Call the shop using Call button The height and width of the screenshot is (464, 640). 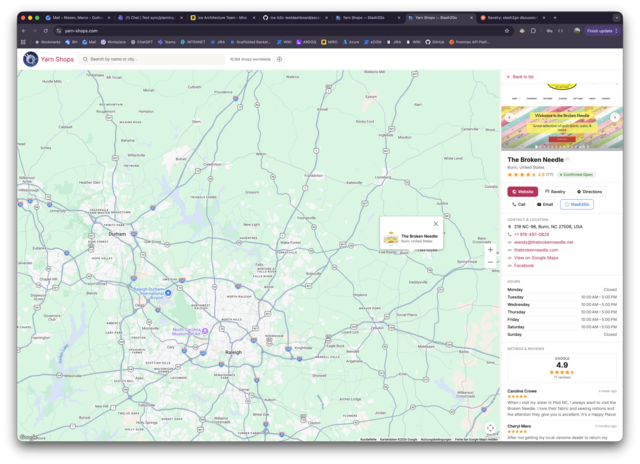point(519,204)
